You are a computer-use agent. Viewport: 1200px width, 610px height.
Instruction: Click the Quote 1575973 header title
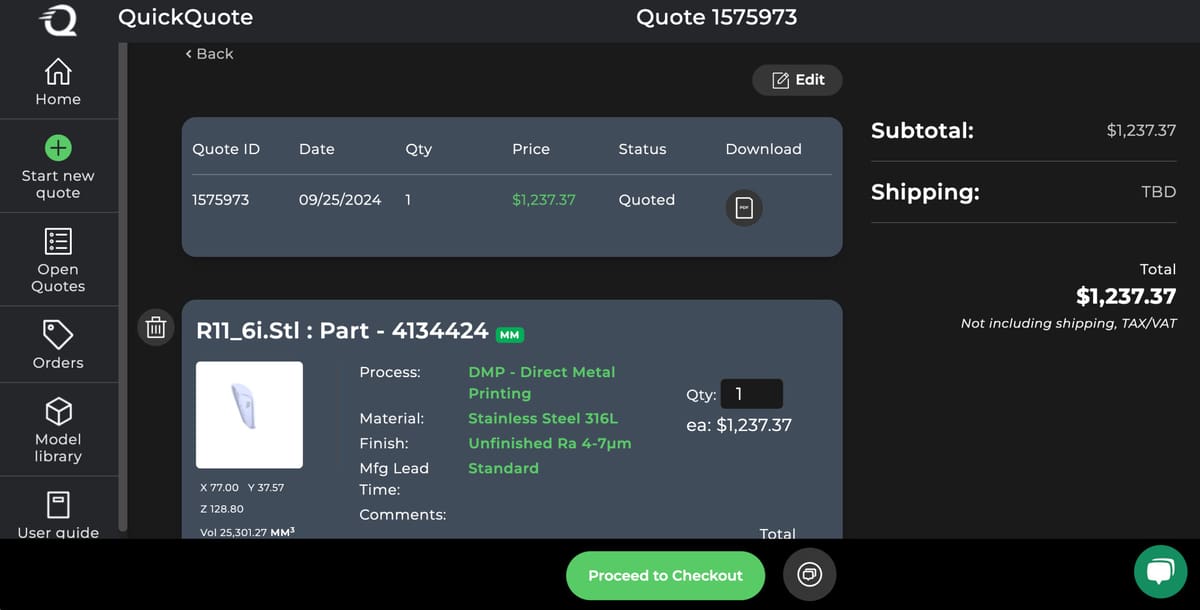click(x=717, y=17)
